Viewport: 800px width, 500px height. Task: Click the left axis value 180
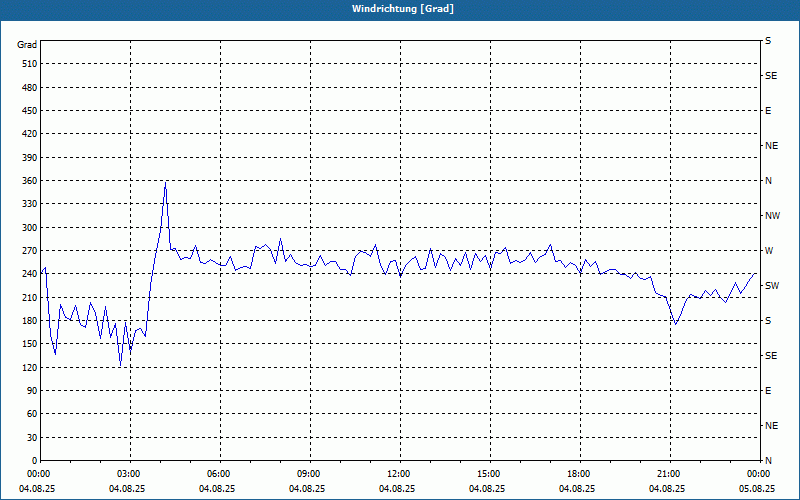30,321
